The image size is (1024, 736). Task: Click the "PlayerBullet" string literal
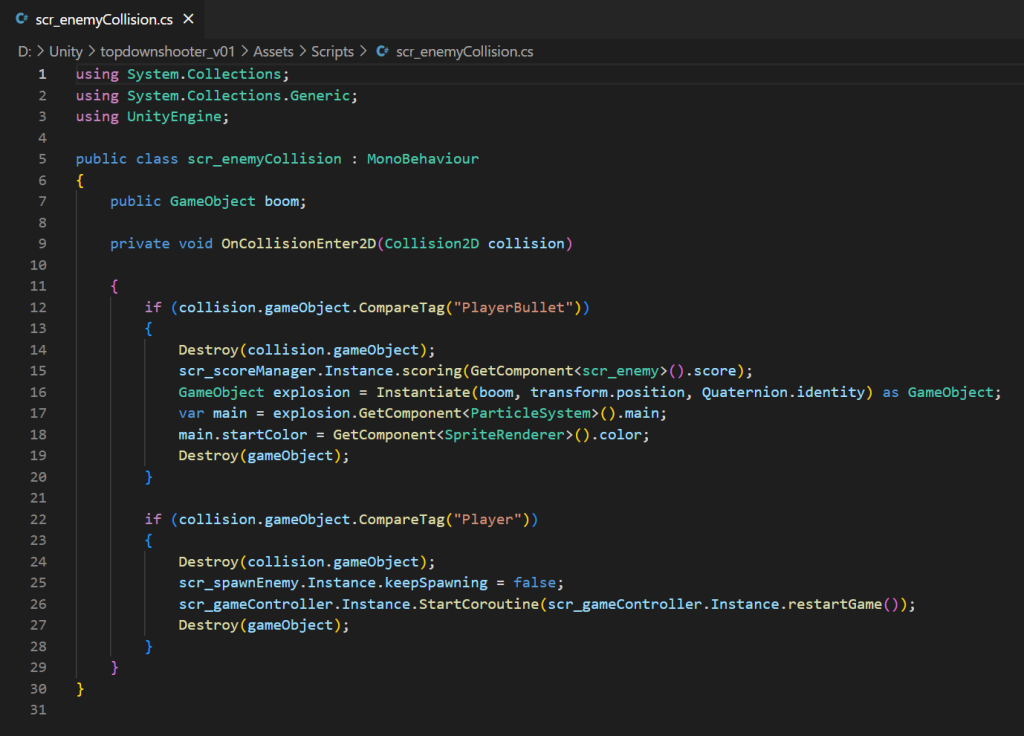pyautogui.click(x=514, y=307)
